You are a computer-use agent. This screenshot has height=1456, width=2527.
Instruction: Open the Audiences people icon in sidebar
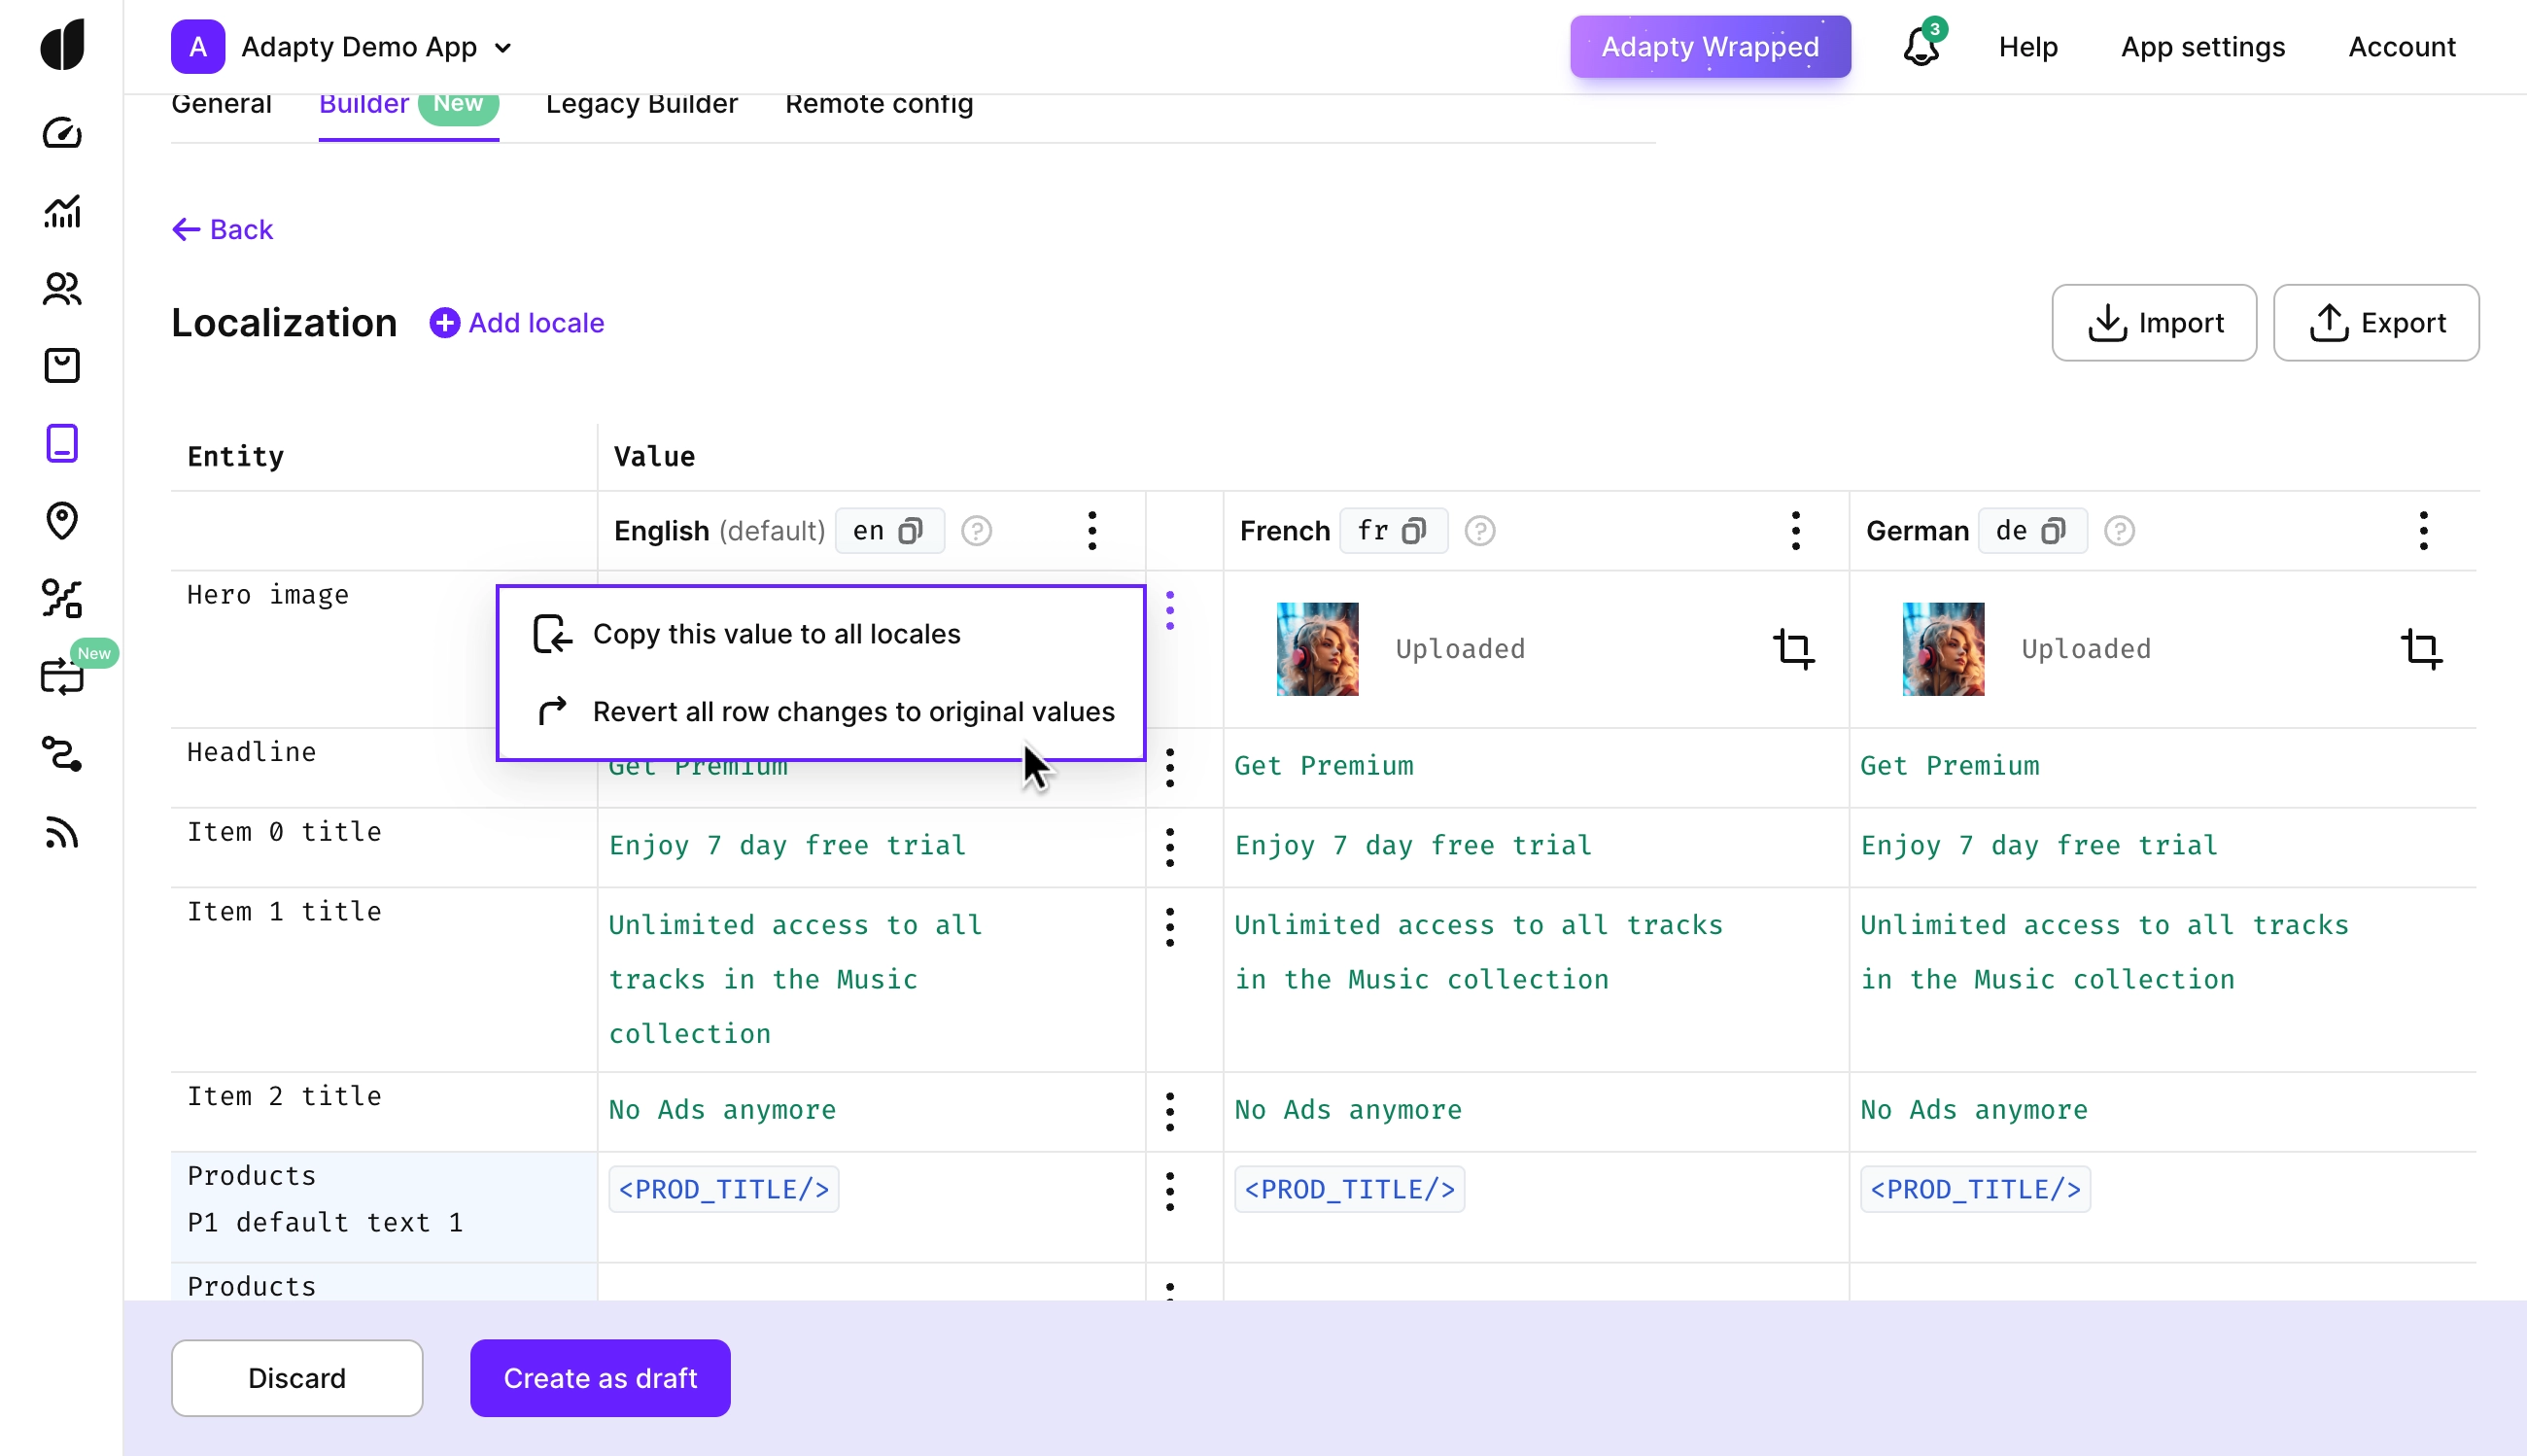(x=62, y=289)
